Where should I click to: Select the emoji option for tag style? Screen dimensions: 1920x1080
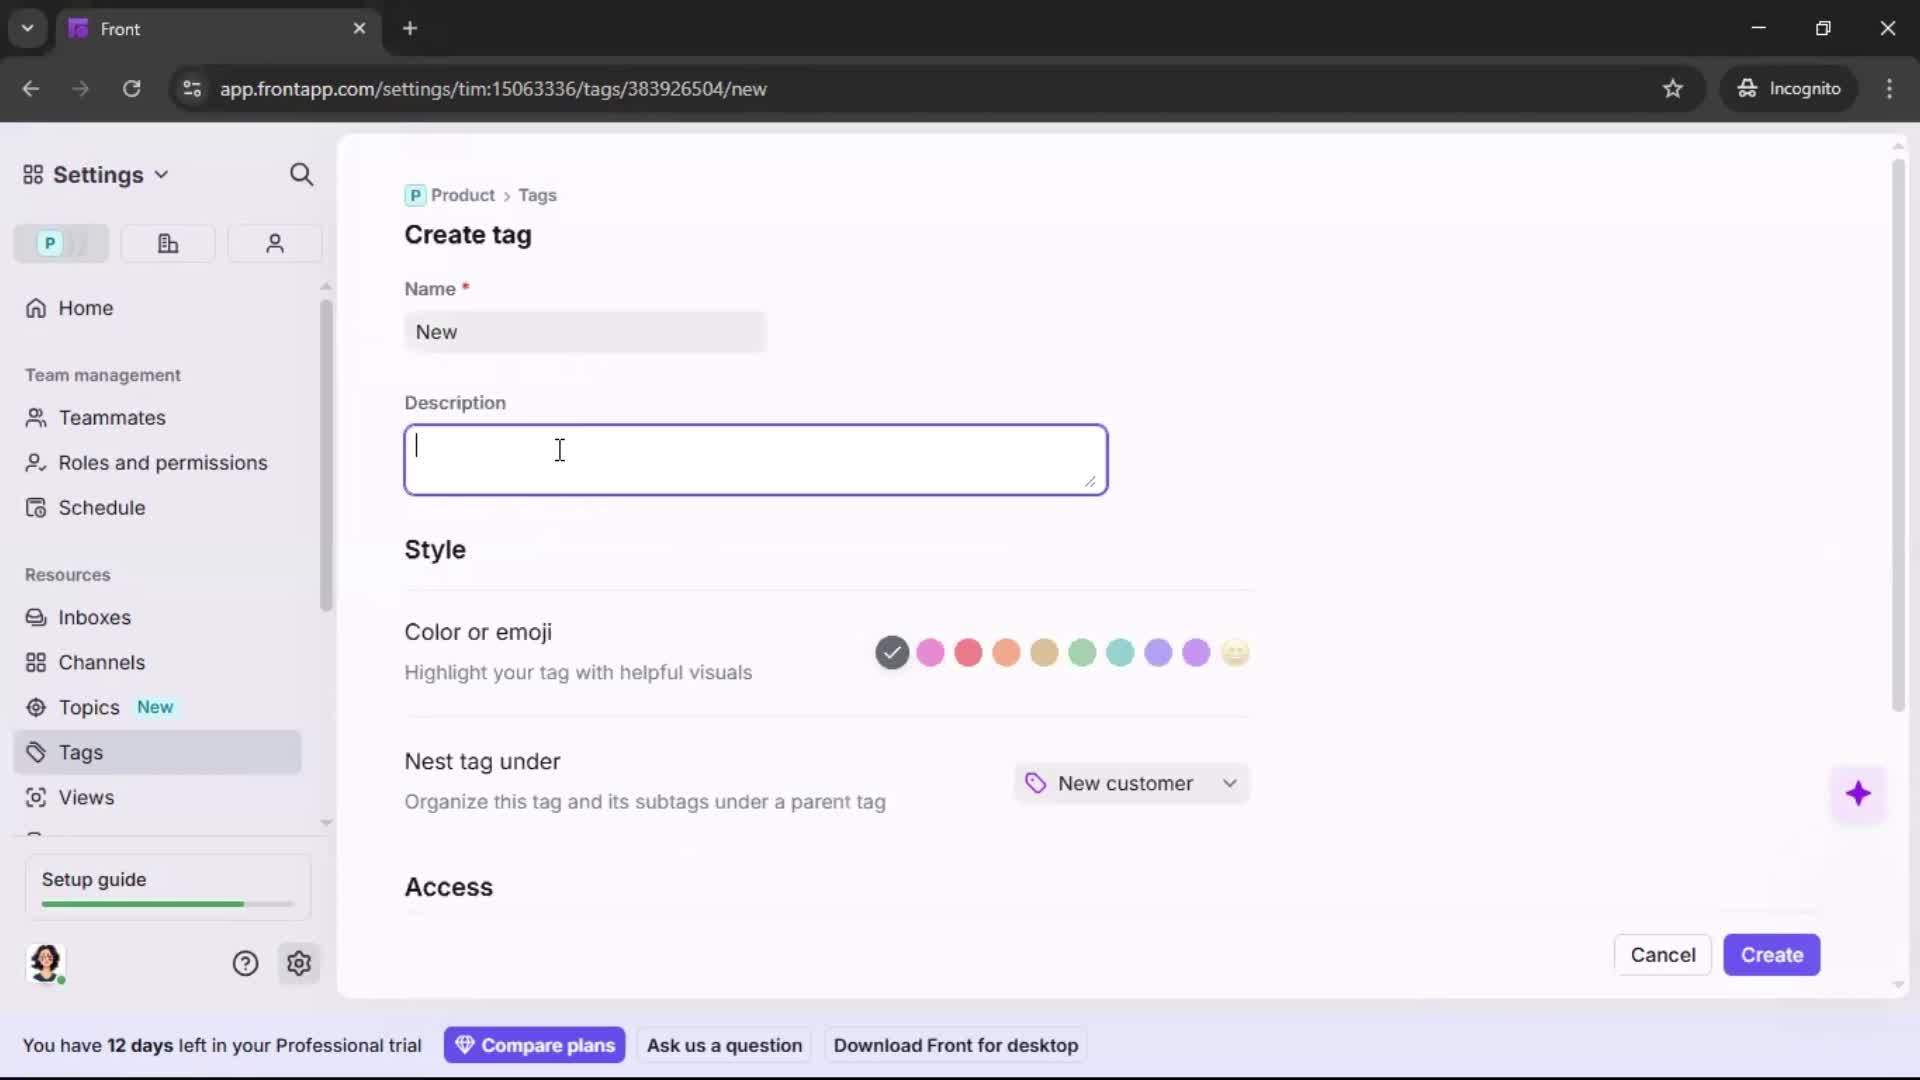pyautogui.click(x=1236, y=652)
